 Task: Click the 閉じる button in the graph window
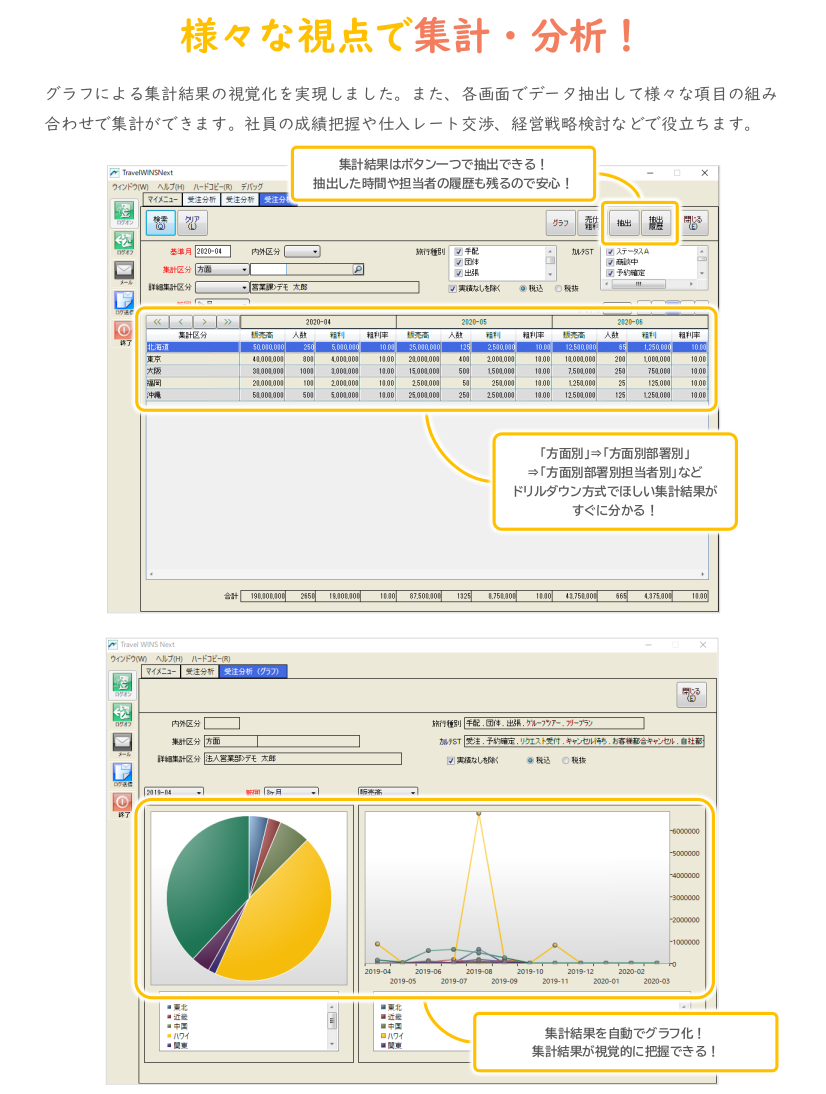coord(691,695)
